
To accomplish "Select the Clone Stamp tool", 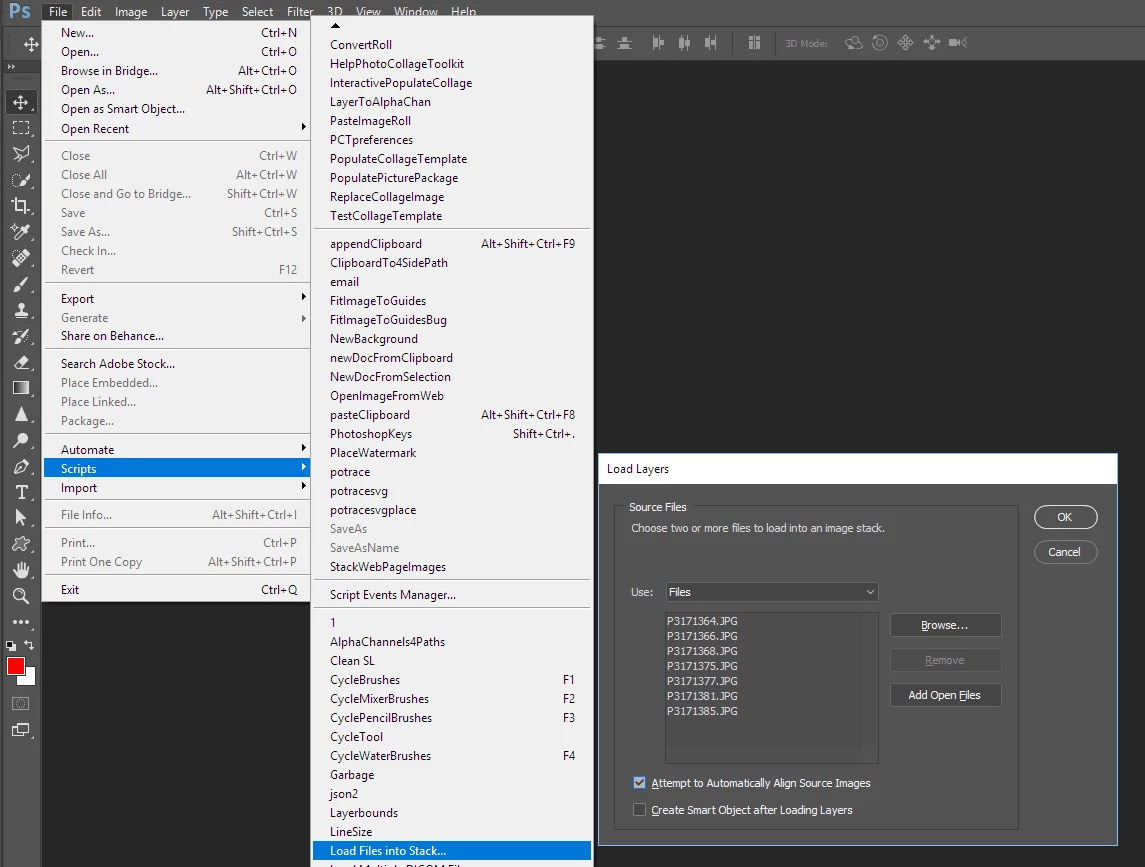I will click(21, 310).
